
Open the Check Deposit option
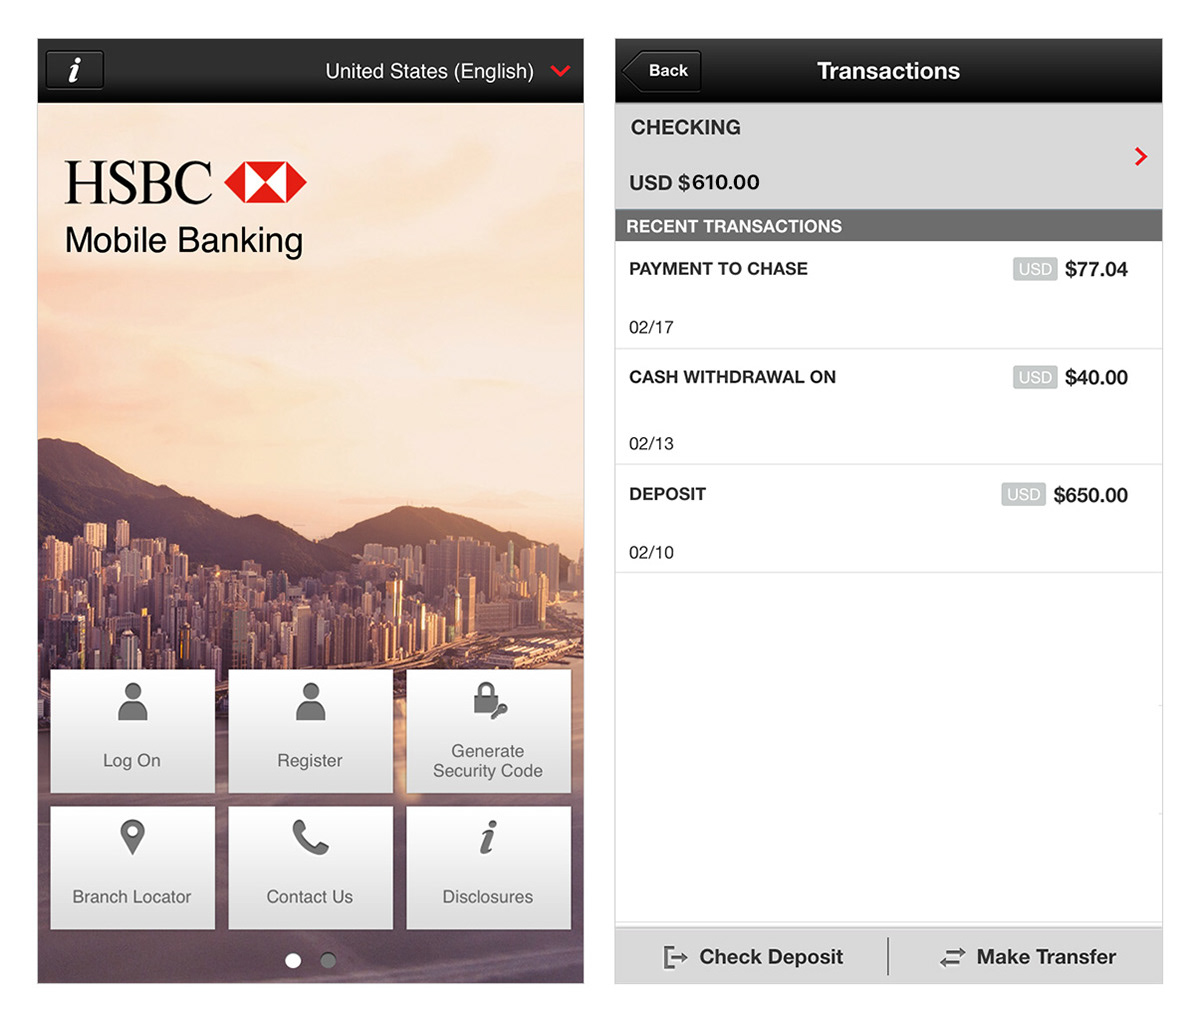pos(752,957)
